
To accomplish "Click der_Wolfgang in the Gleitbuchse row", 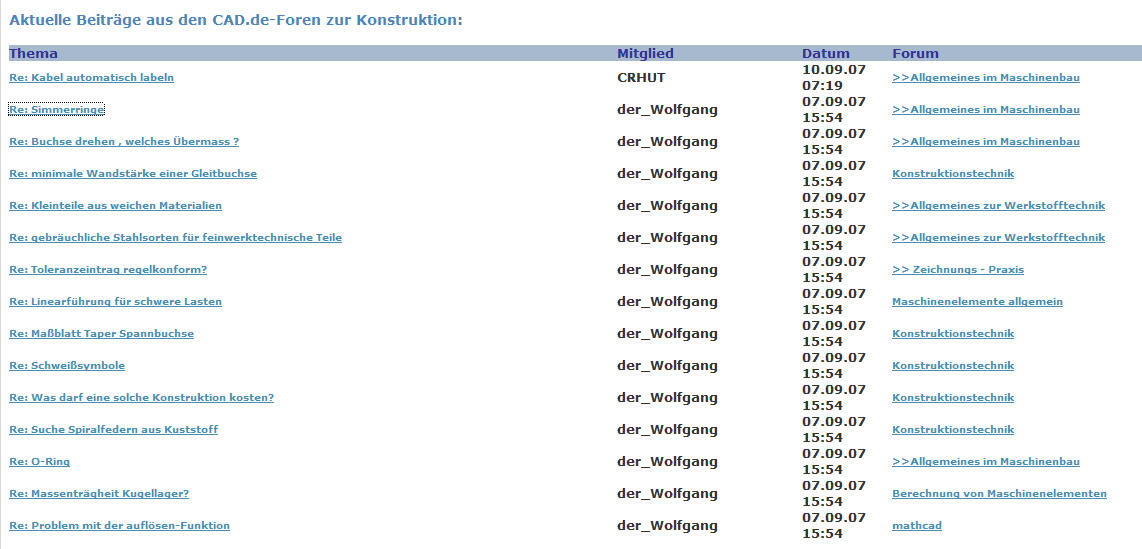I will (667, 174).
